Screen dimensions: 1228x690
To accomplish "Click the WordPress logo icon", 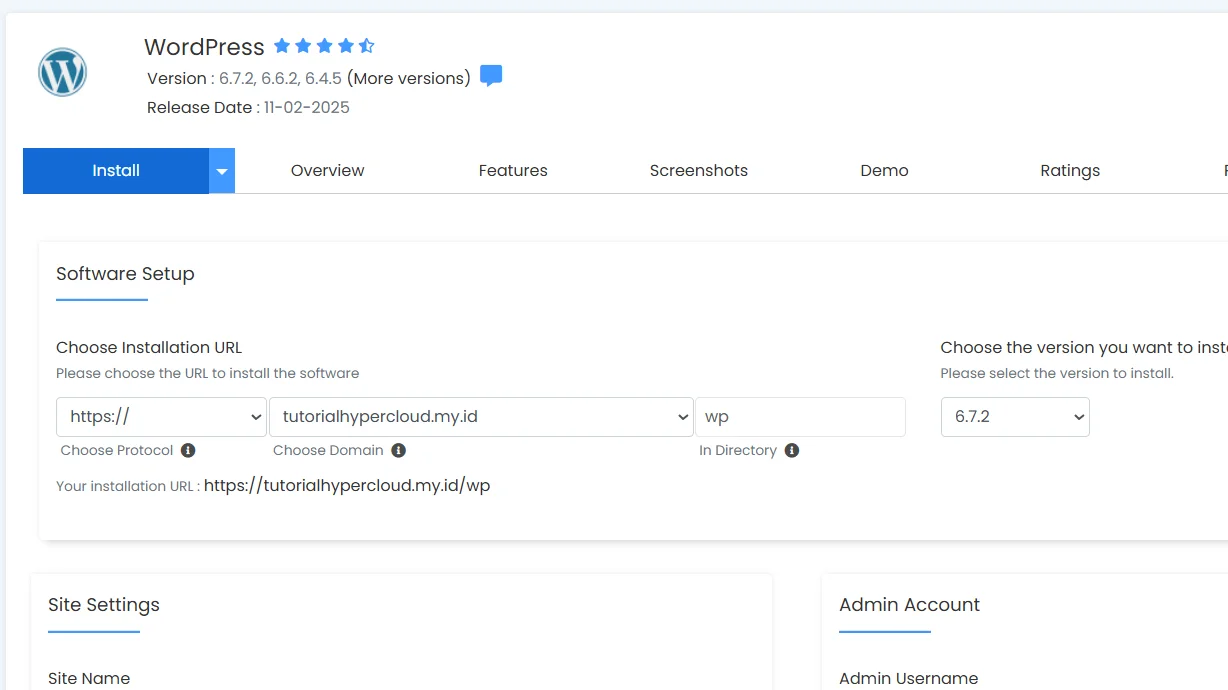I will point(63,72).
